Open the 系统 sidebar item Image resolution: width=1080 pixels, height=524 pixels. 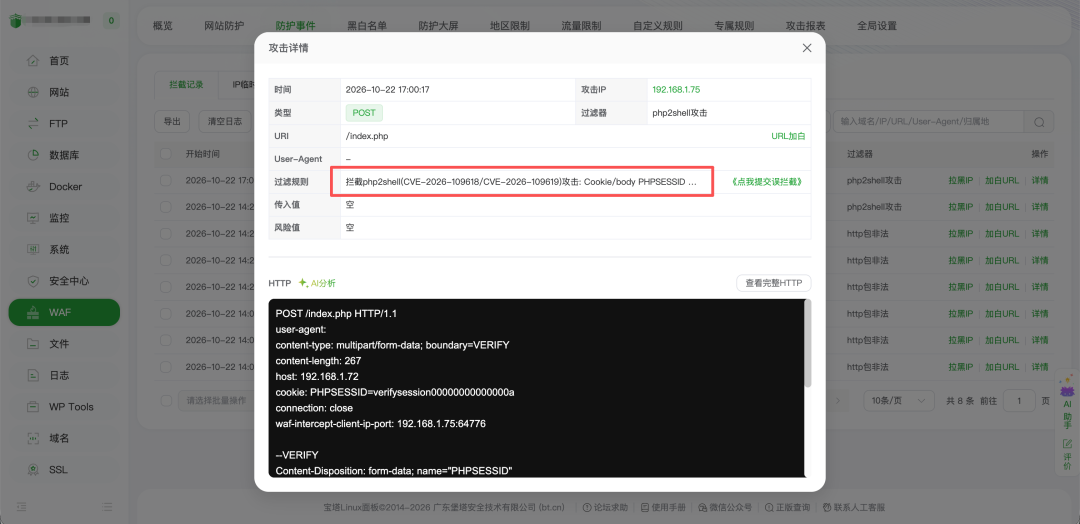tap(63, 249)
